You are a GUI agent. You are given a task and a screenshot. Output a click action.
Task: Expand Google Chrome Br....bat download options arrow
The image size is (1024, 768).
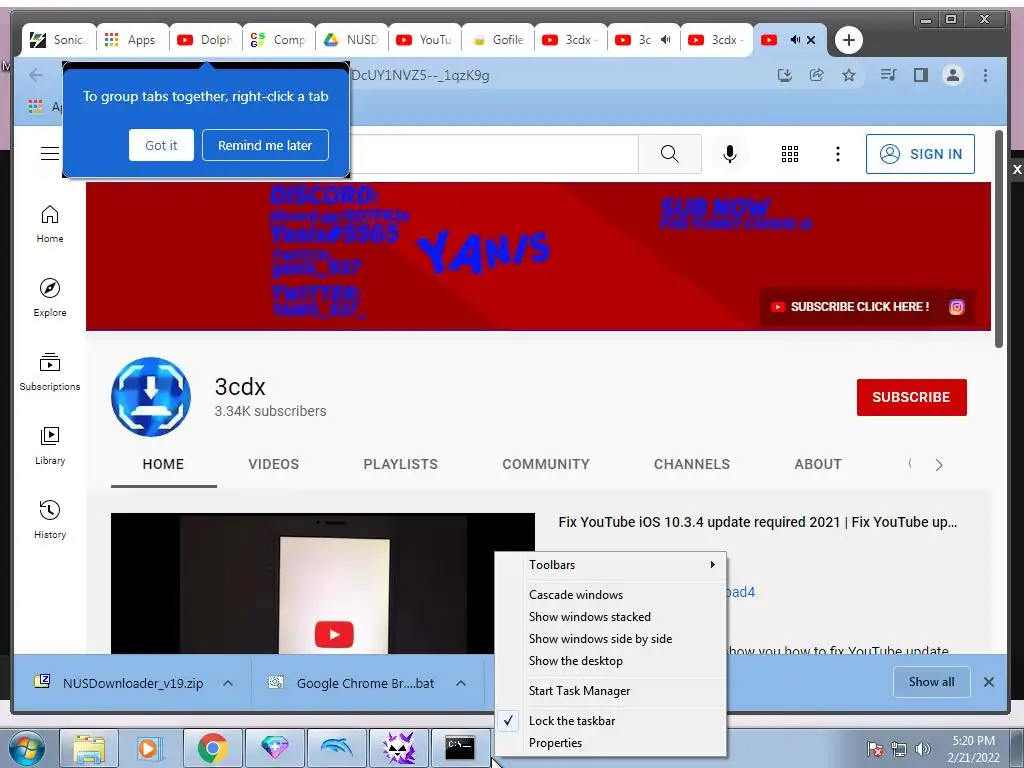click(x=461, y=683)
